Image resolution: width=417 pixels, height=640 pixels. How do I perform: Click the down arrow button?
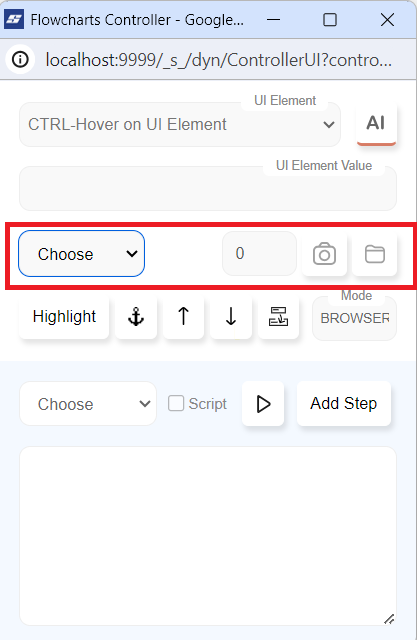231,317
